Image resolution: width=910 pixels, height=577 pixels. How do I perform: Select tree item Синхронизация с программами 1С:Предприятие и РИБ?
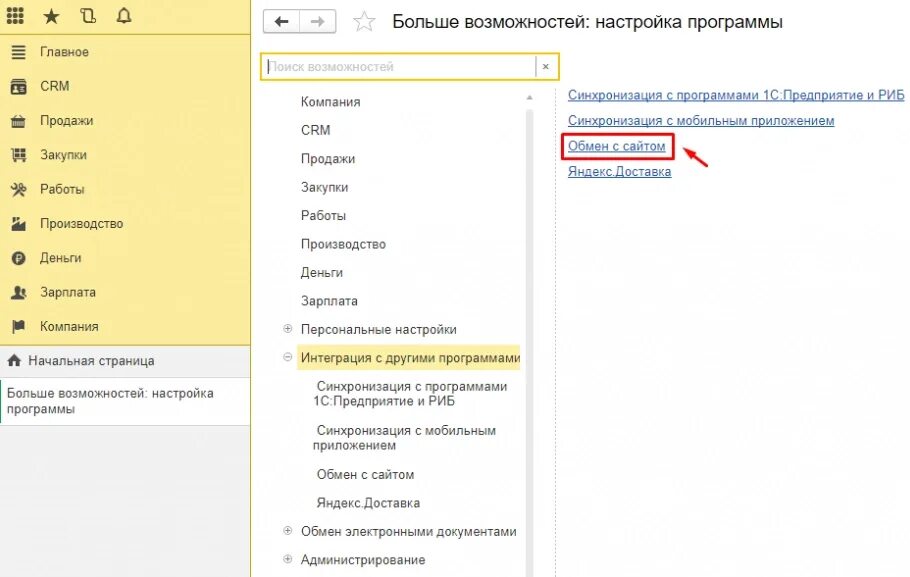(x=410, y=394)
